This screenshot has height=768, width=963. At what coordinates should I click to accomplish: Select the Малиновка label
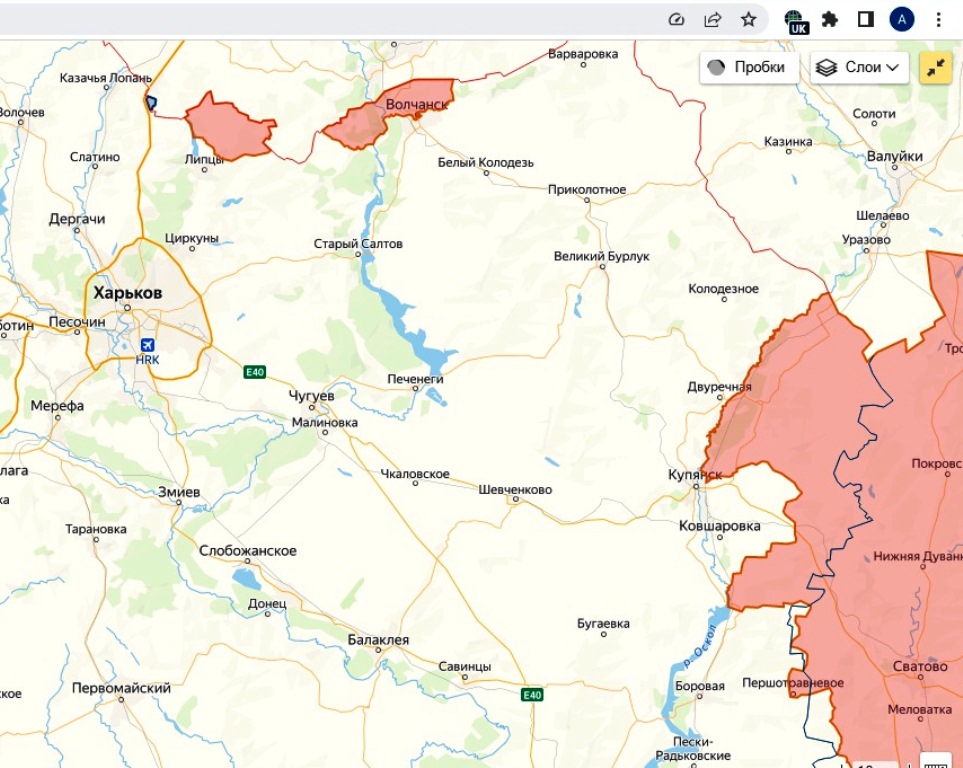324,422
